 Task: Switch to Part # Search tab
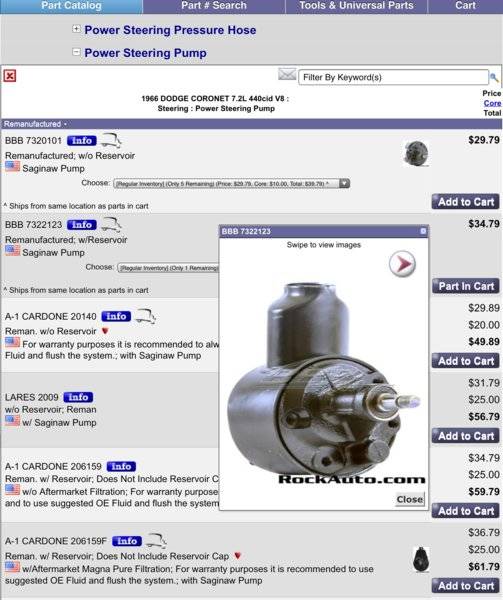coord(214,6)
